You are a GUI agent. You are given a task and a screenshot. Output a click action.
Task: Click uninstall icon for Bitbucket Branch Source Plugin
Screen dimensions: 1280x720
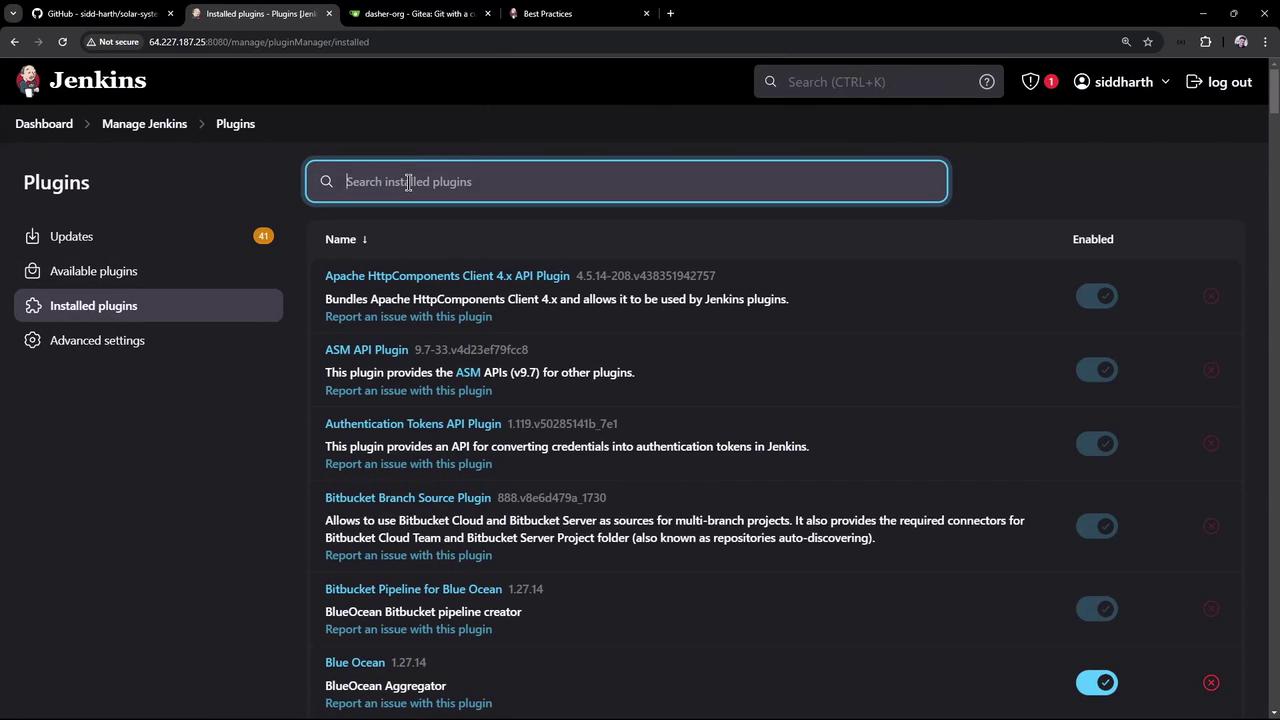coord(1211,526)
